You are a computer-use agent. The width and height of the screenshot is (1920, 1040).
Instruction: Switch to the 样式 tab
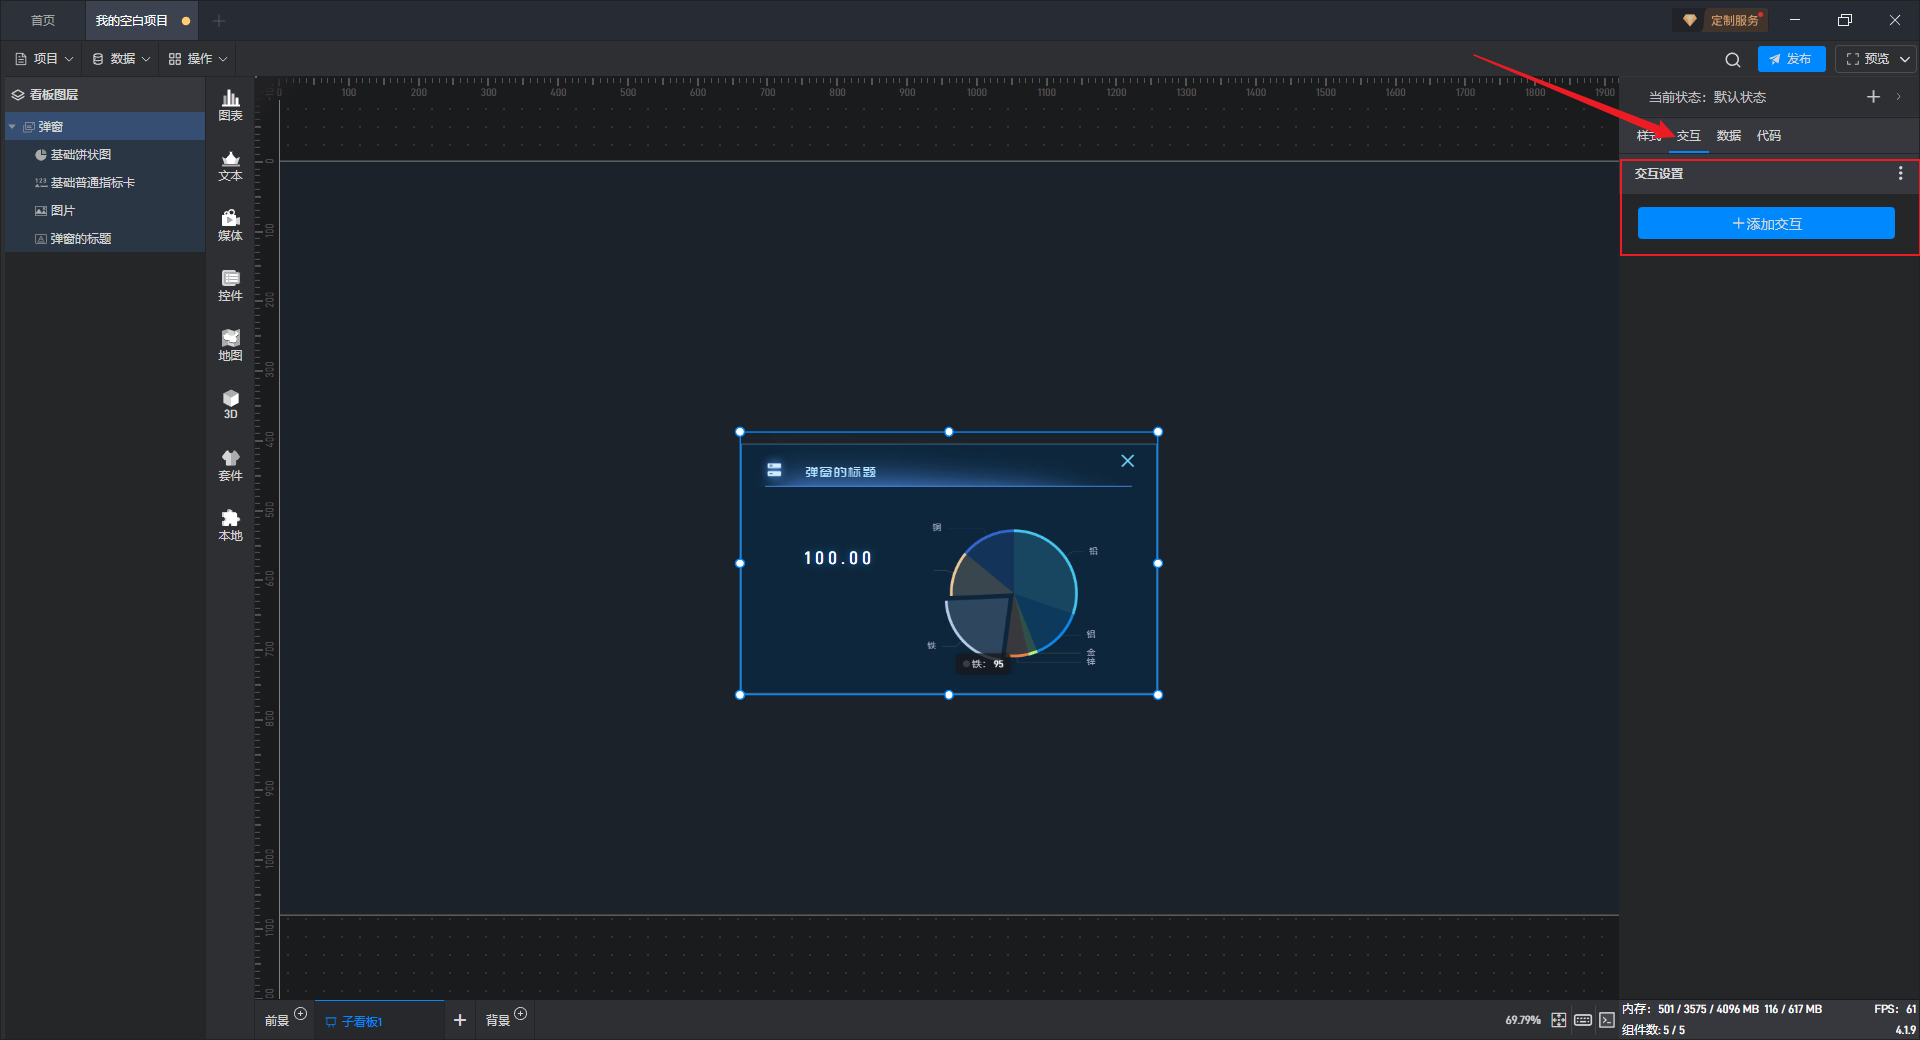(1649, 136)
